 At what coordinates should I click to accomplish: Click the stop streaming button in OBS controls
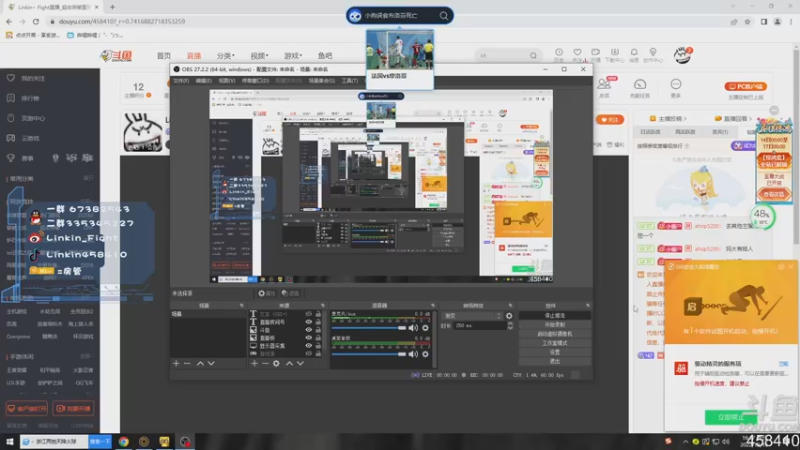(555, 316)
